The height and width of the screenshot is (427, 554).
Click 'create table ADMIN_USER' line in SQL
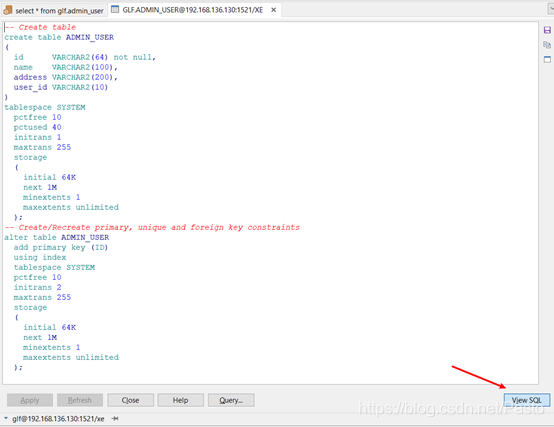click(59, 37)
